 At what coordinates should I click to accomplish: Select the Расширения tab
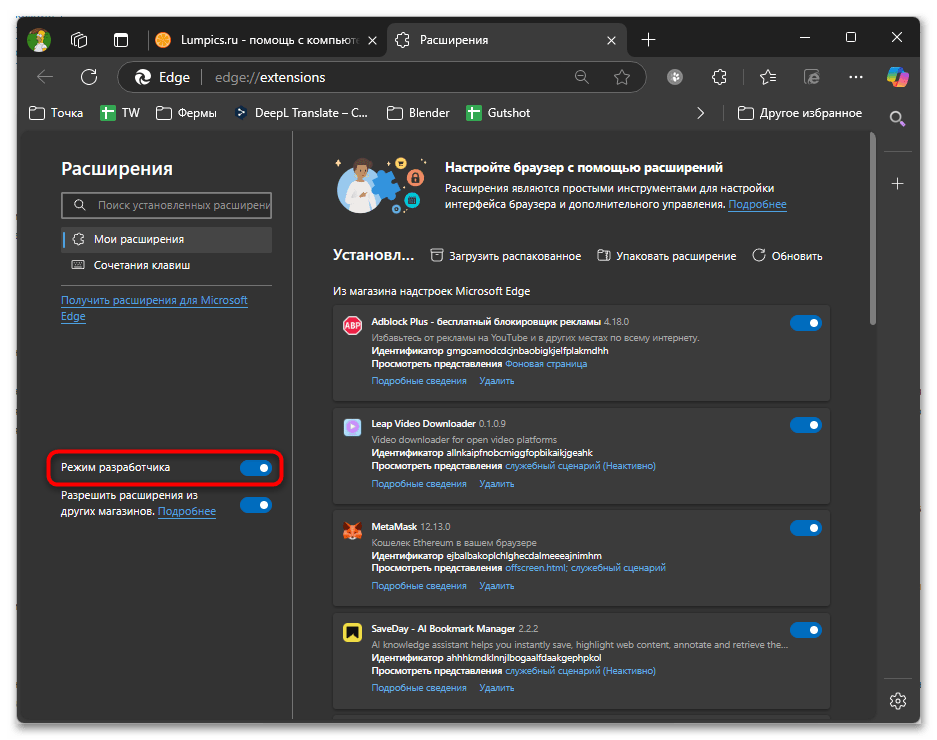click(x=507, y=40)
